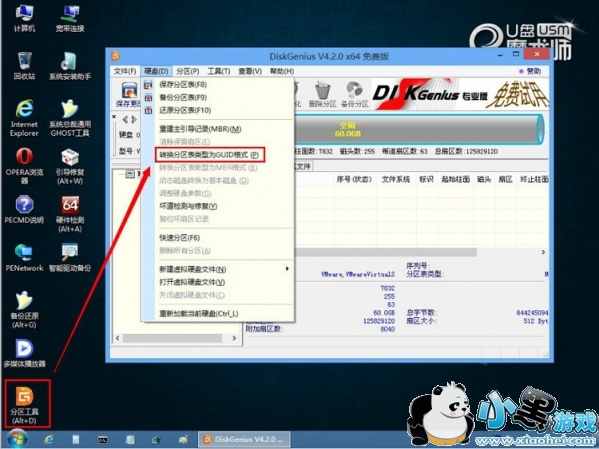Click left arrow of tree panel scrollbar
The width and height of the screenshot is (599, 449).
[118, 338]
